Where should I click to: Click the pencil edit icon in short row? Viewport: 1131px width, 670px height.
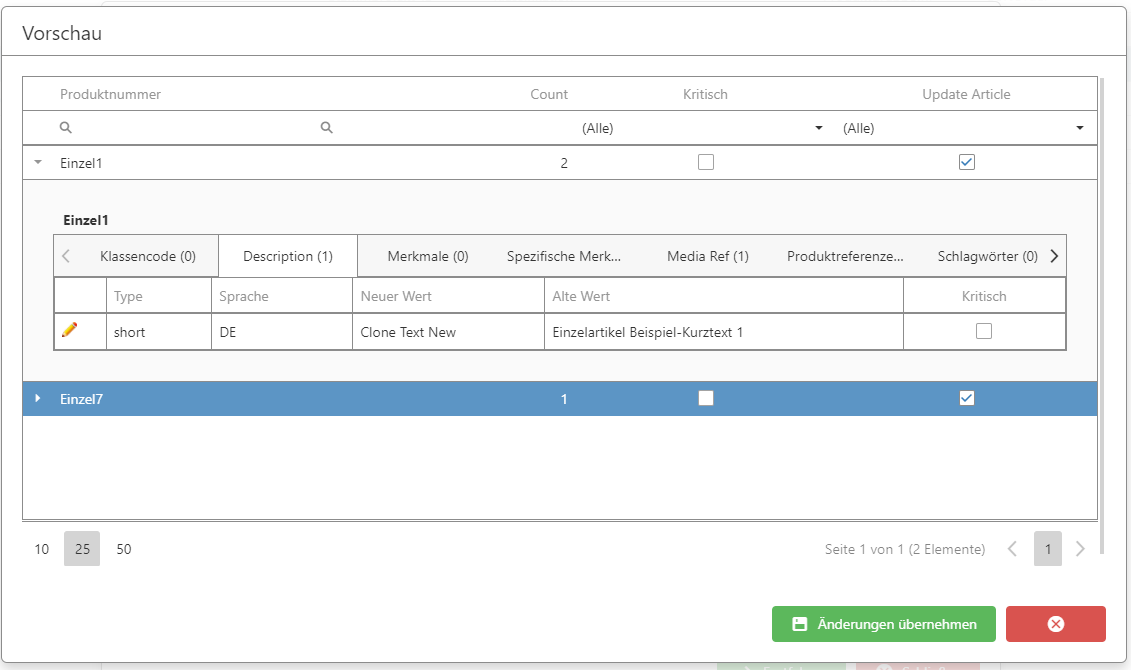(69, 330)
